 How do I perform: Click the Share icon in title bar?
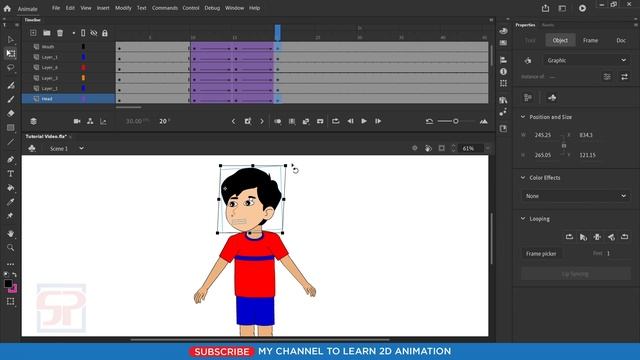(545, 8)
